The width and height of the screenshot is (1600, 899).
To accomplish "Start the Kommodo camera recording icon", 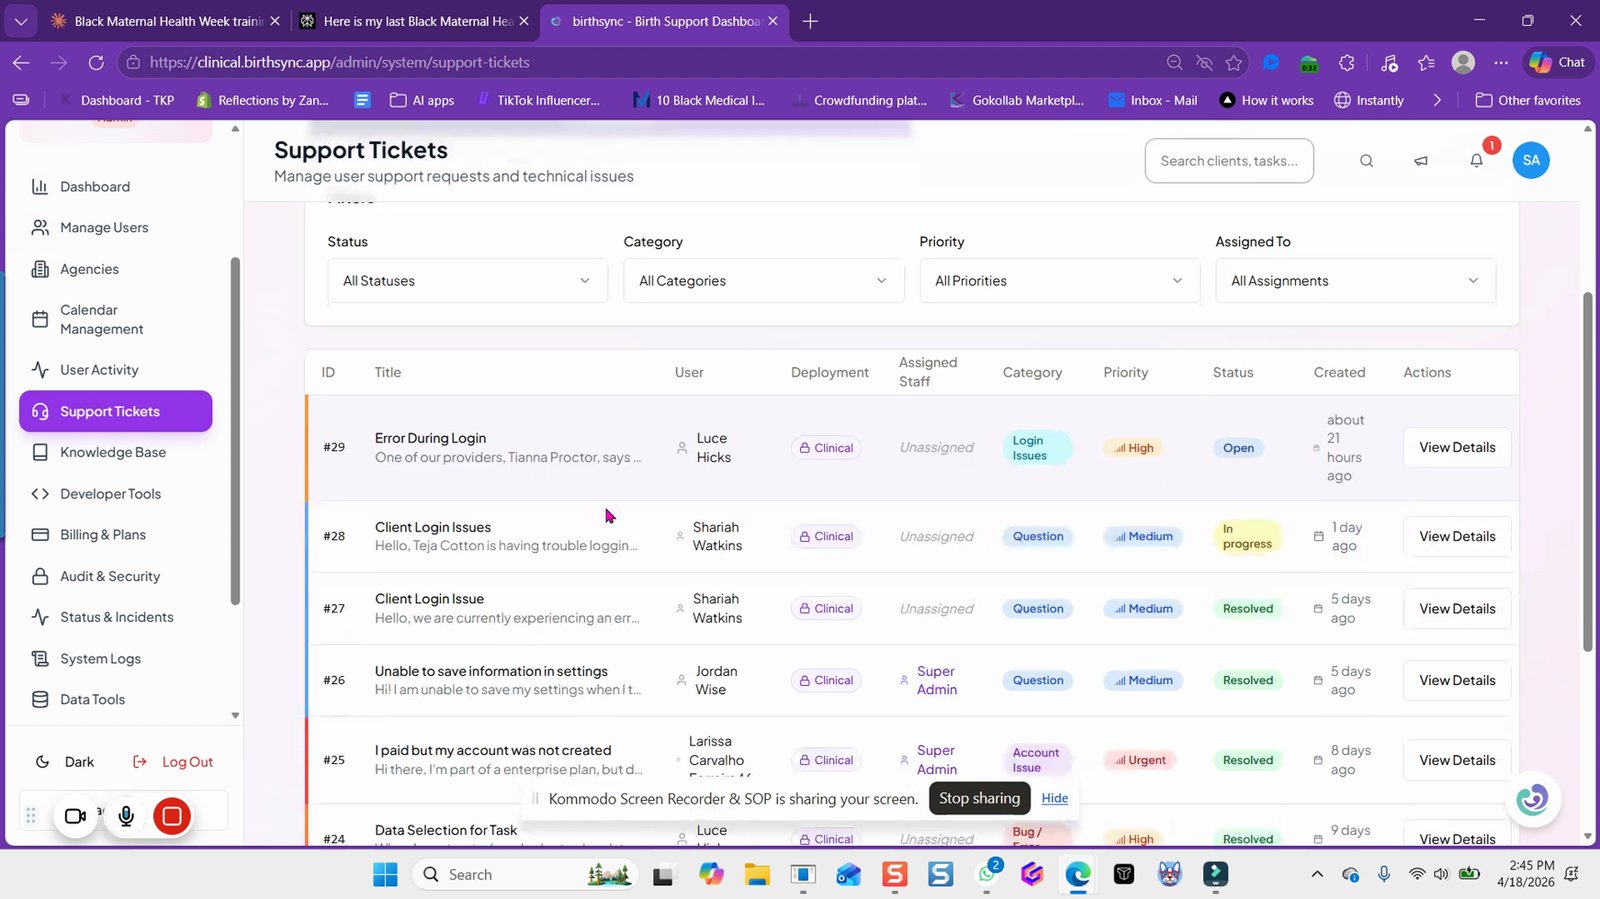I will click(x=75, y=816).
